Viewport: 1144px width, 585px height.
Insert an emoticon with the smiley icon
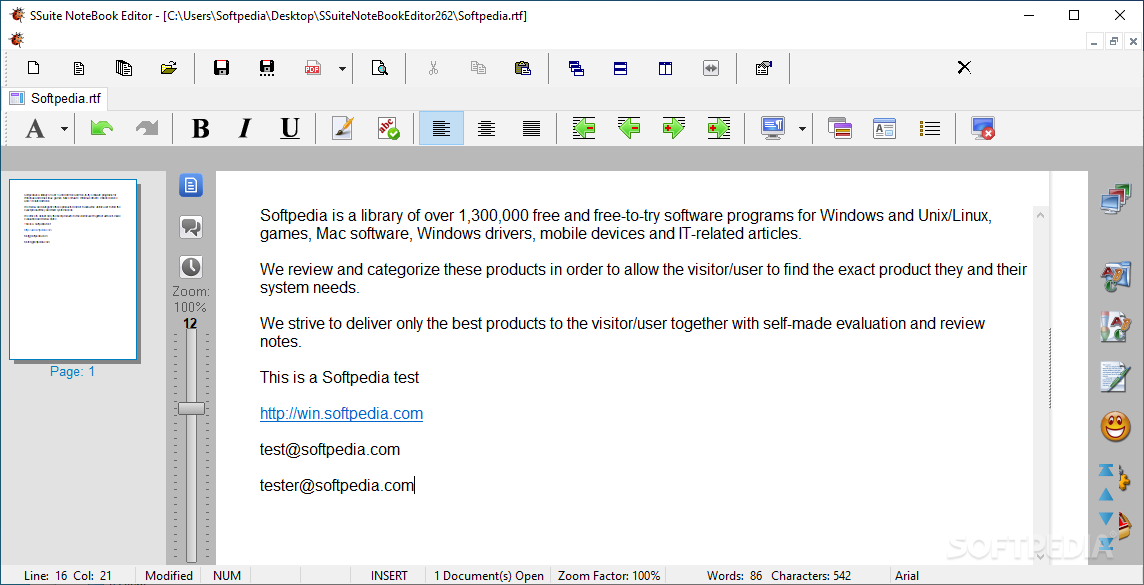pos(1115,426)
